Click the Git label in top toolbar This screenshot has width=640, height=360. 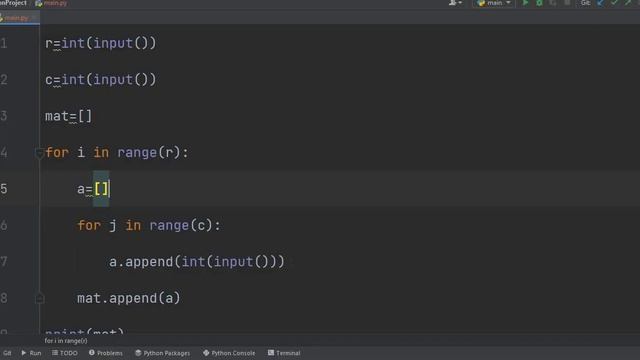pyautogui.click(x=586, y=3)
